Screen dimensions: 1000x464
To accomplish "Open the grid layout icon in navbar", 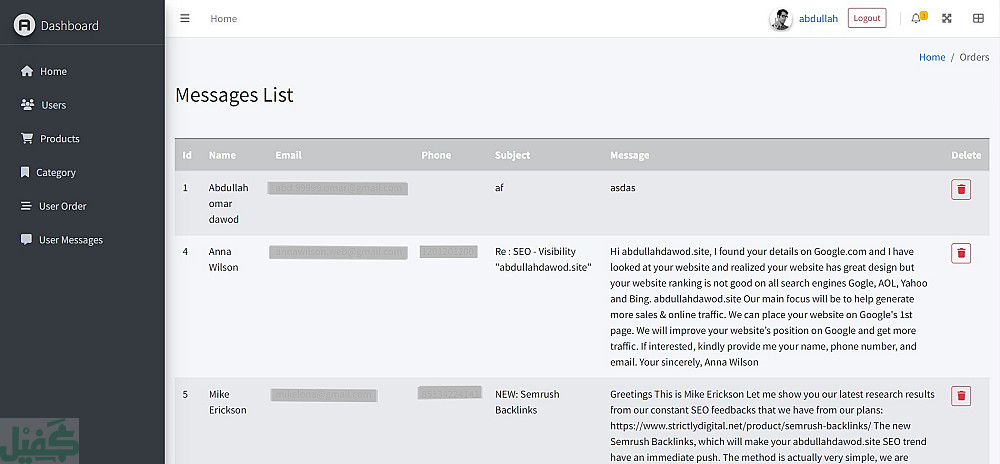I will tap(978, 18).
